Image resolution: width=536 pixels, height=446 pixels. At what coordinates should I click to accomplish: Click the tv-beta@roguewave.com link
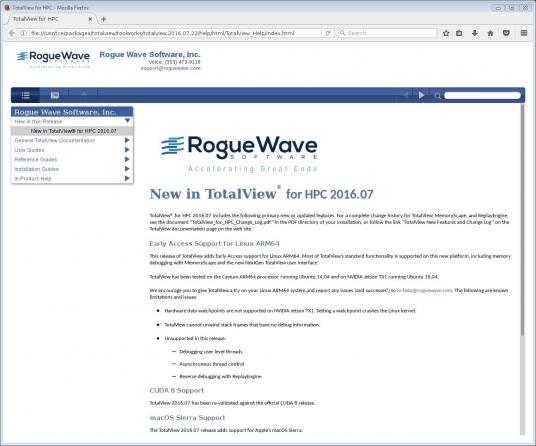tap(425, 290)
